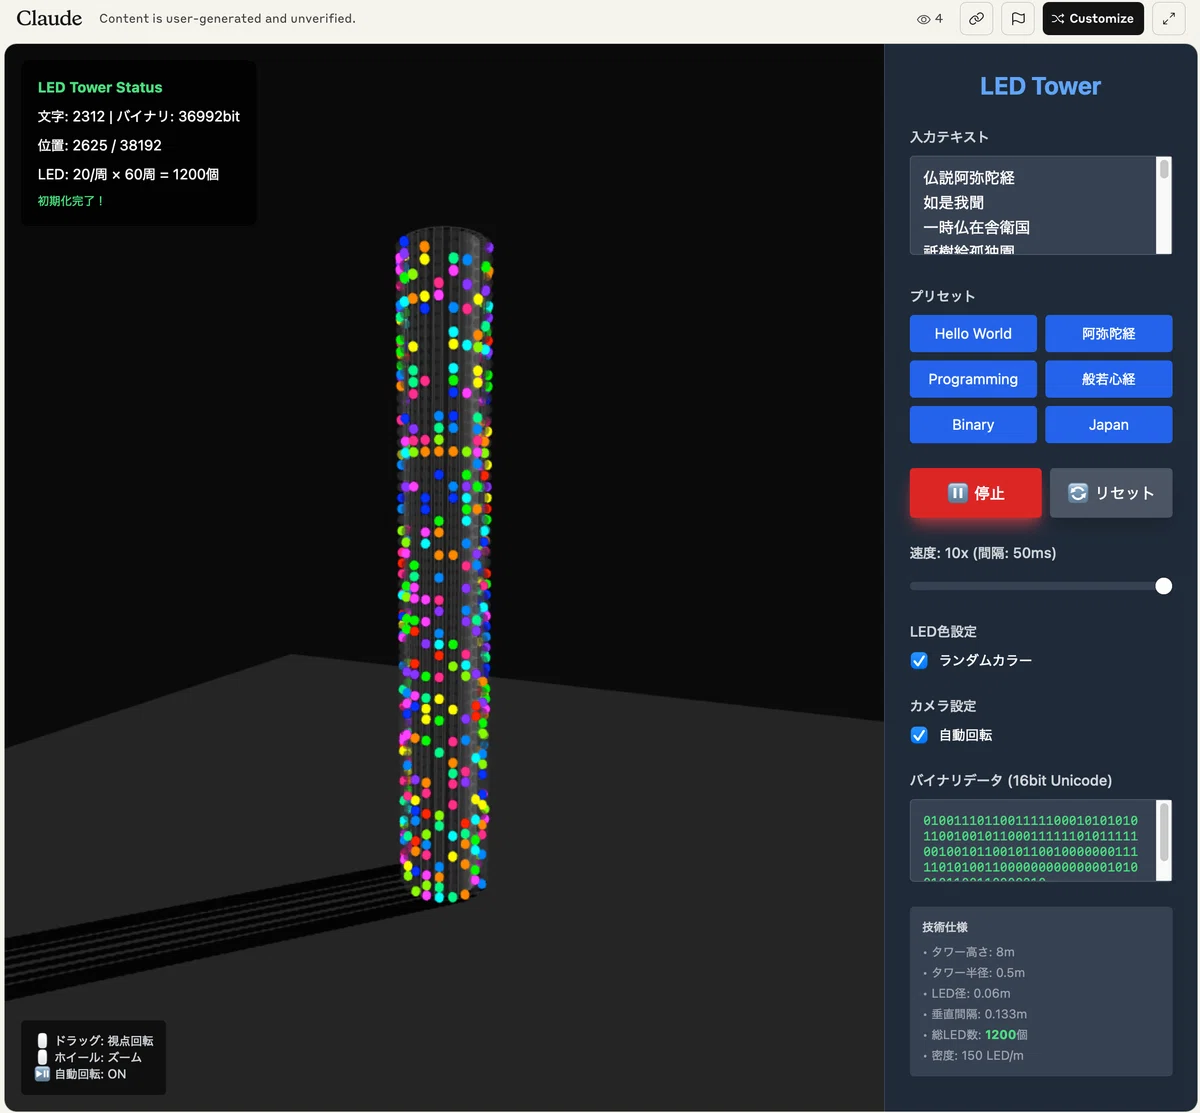
Task: Open the fullscreen expand icon
Action: point(1169,18)
